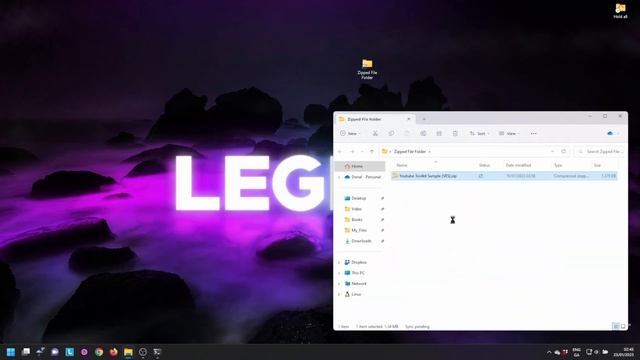This screenshot has width=640, height=360.
Task: Expand the Network tree node
Action: tap(339, 283)
